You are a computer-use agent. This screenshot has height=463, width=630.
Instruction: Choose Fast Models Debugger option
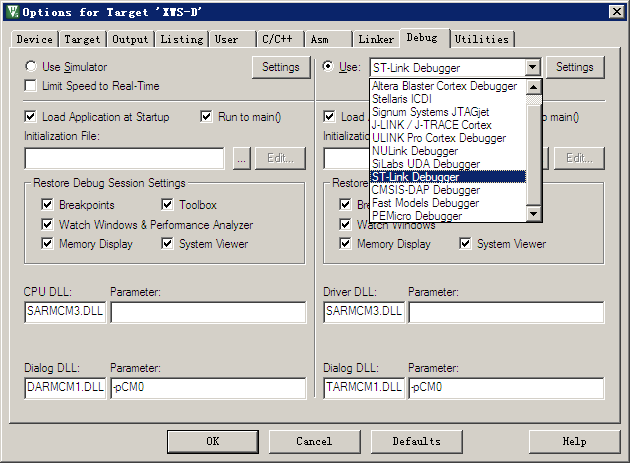tap(448, 203)
